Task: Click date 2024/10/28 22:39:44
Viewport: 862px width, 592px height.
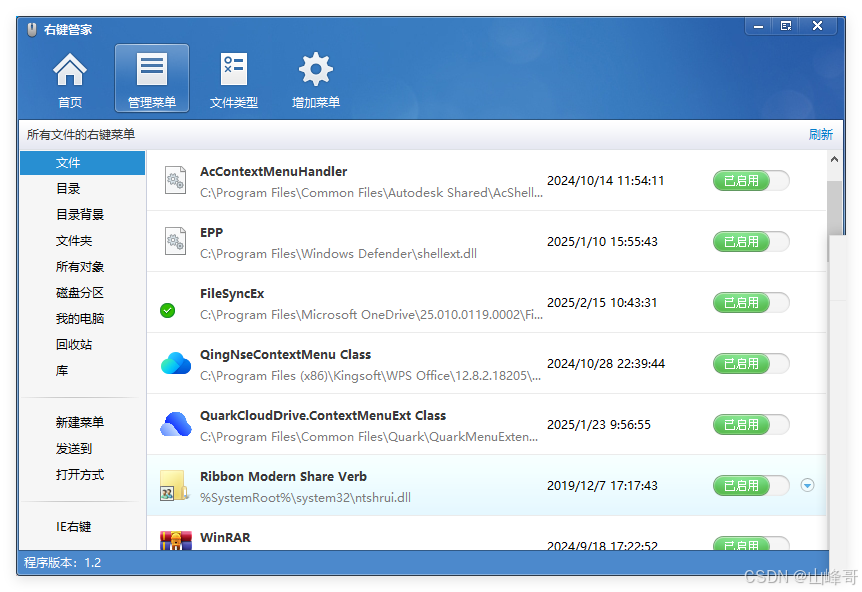Action: (606, 363)
